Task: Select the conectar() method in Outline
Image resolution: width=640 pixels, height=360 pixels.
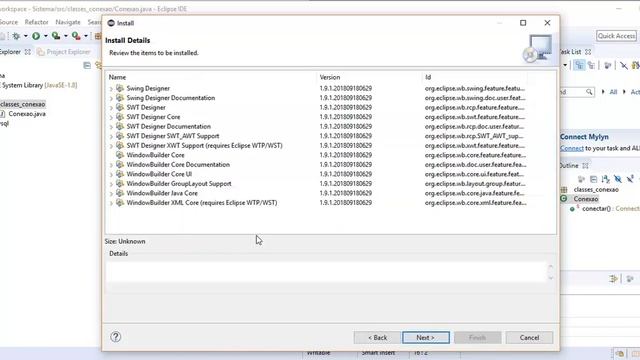Action: click(596, 209)
